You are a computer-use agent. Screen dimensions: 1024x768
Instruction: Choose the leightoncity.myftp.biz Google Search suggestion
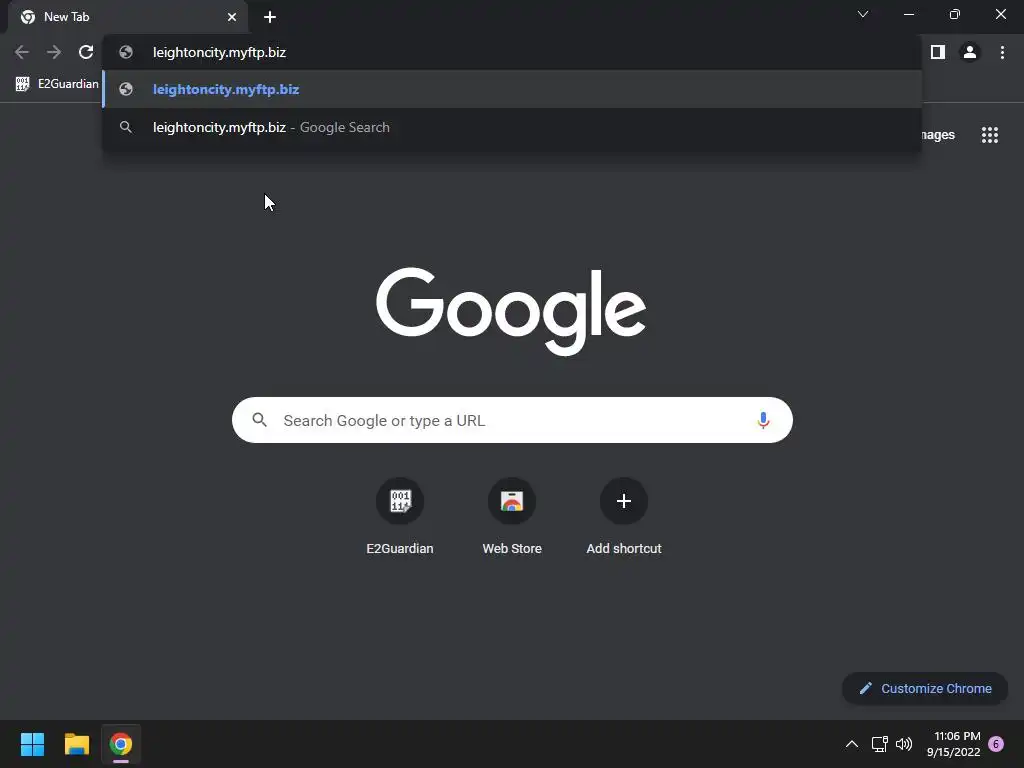coord(512,127)
